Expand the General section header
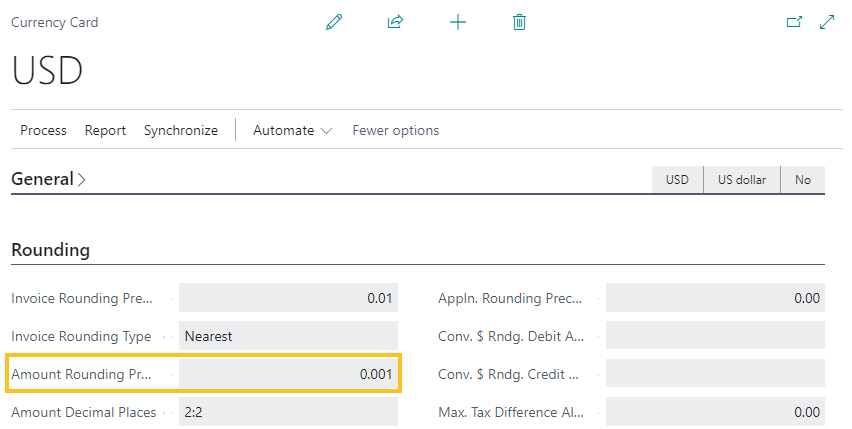Screen dimensions: 852x429 click(x=48, y=179)
